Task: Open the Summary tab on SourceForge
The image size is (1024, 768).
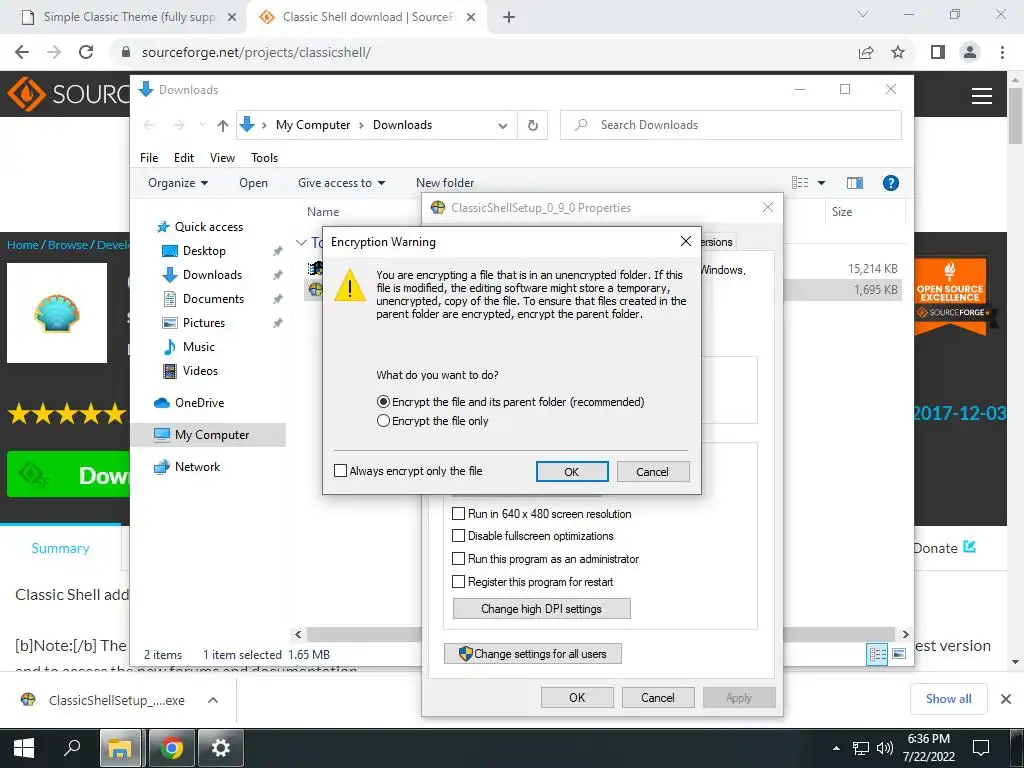Action: click(60, 549)
